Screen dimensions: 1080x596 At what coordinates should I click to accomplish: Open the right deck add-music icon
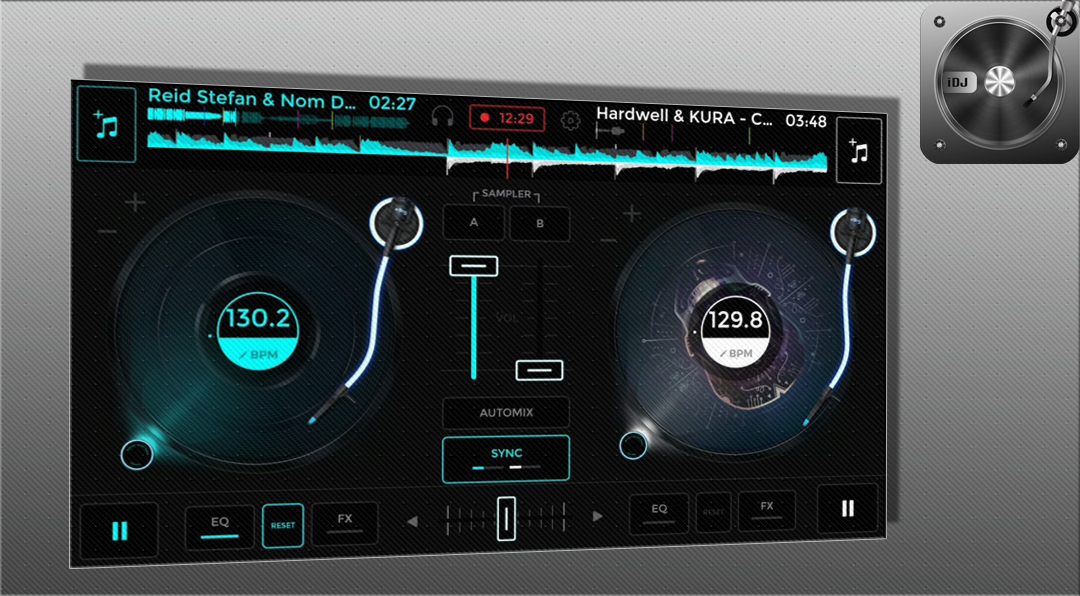[x=859, y=151]
